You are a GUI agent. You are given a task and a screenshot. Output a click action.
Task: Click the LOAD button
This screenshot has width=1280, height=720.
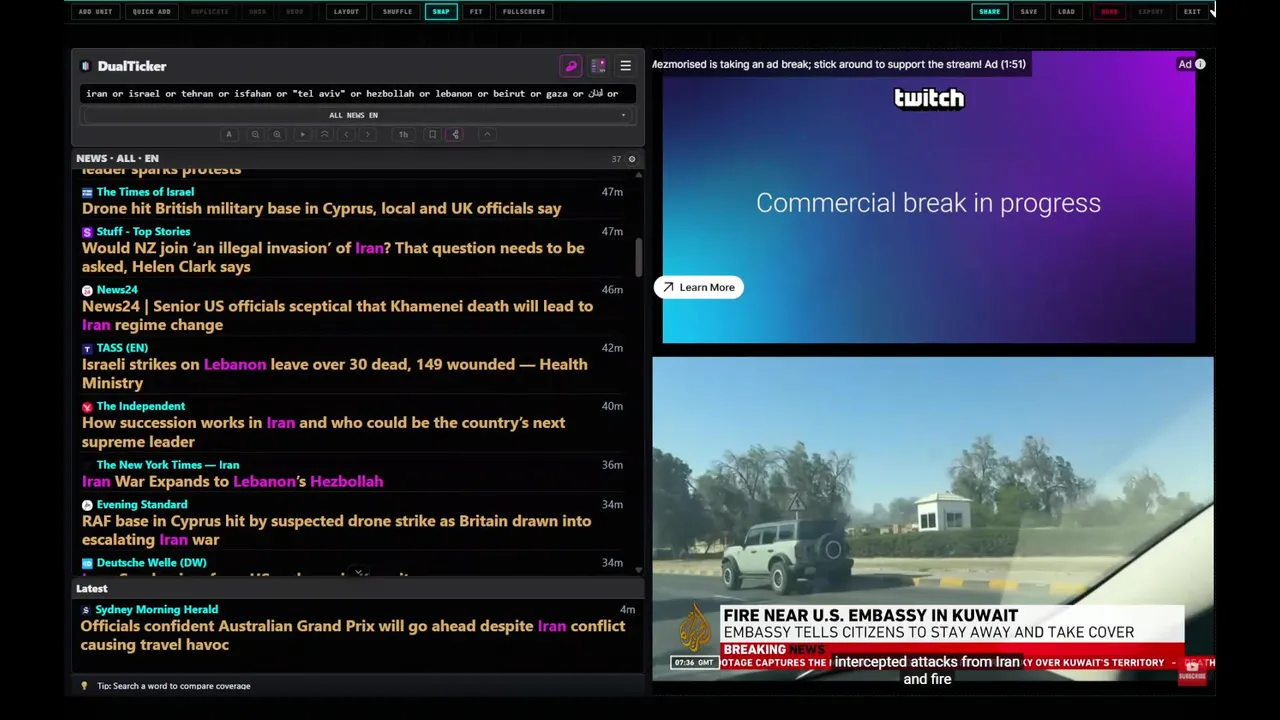tap(1066, 12)
